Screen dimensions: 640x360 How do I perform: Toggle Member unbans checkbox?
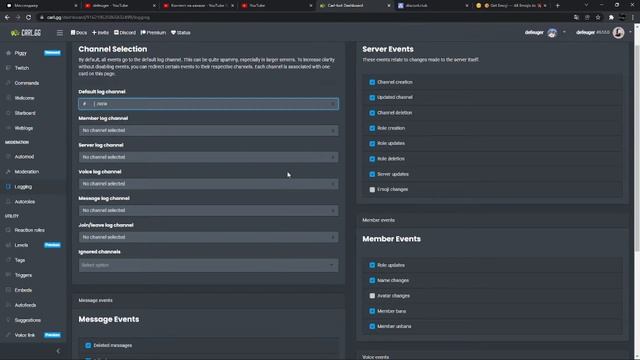[x=372, y=327]
